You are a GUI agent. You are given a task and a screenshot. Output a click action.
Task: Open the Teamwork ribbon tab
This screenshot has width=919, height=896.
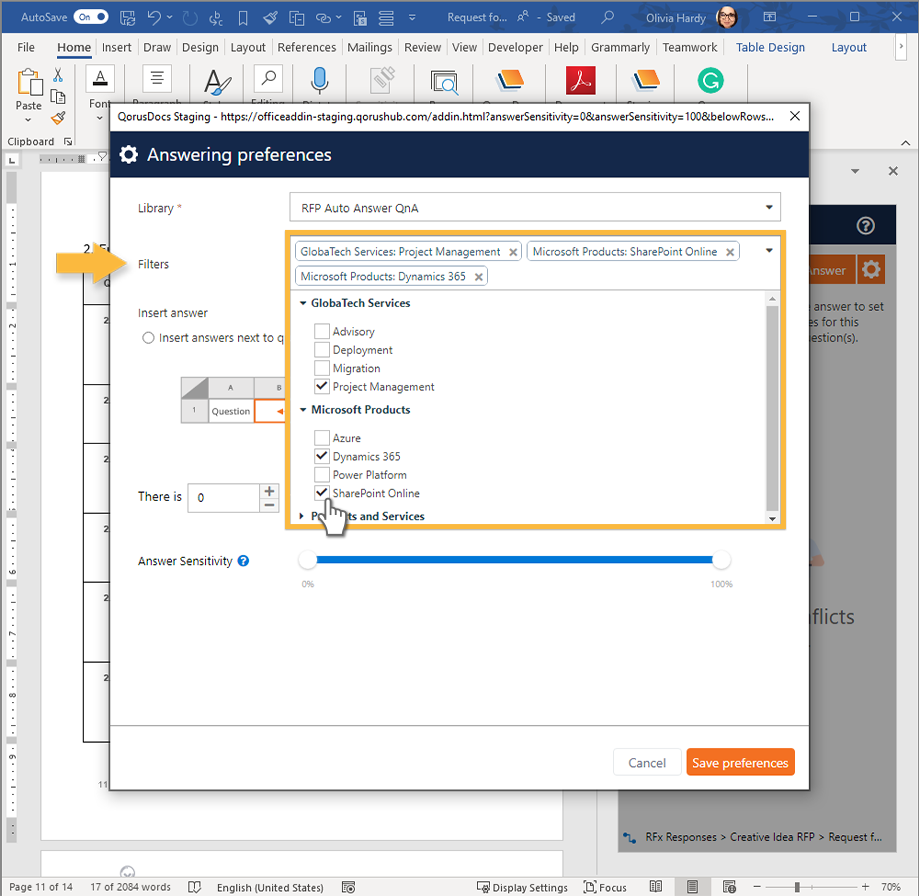[690, 47]
